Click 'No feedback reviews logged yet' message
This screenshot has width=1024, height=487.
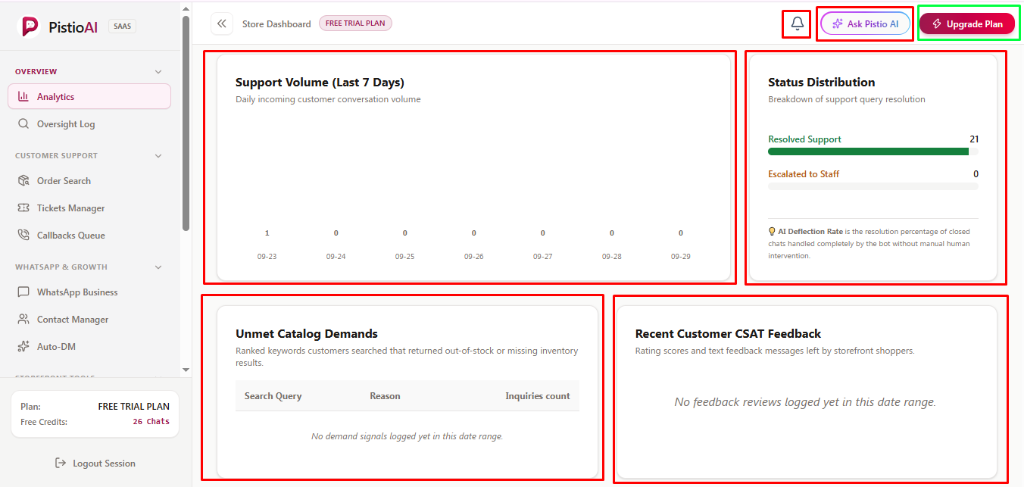805,402
